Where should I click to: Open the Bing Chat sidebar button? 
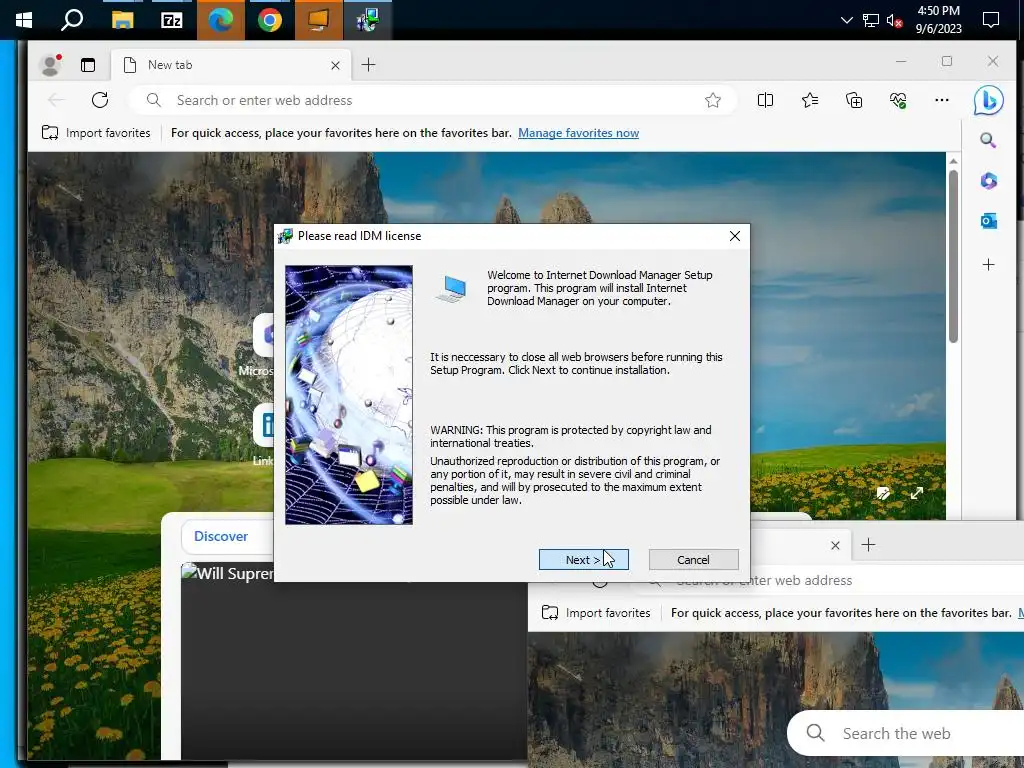(988, 101)
